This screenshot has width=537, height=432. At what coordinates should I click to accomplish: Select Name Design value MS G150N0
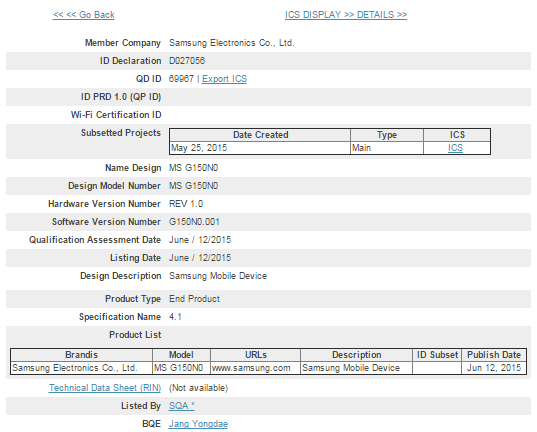193,168
